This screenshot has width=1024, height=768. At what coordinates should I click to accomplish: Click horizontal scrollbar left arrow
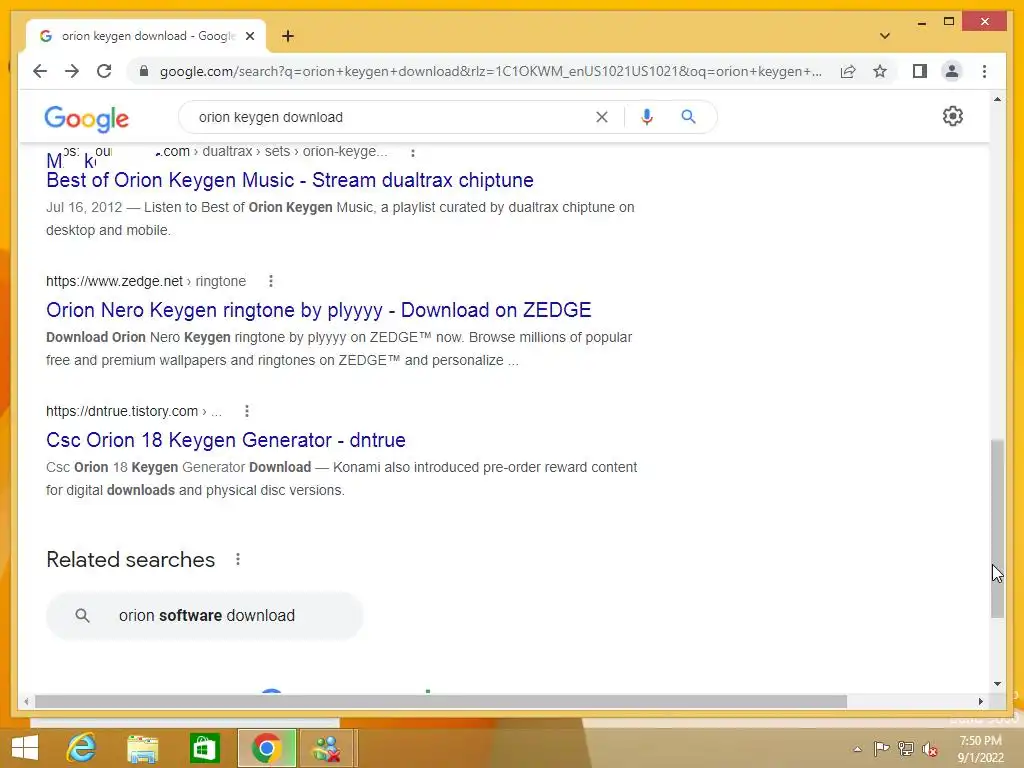point(26,701)
